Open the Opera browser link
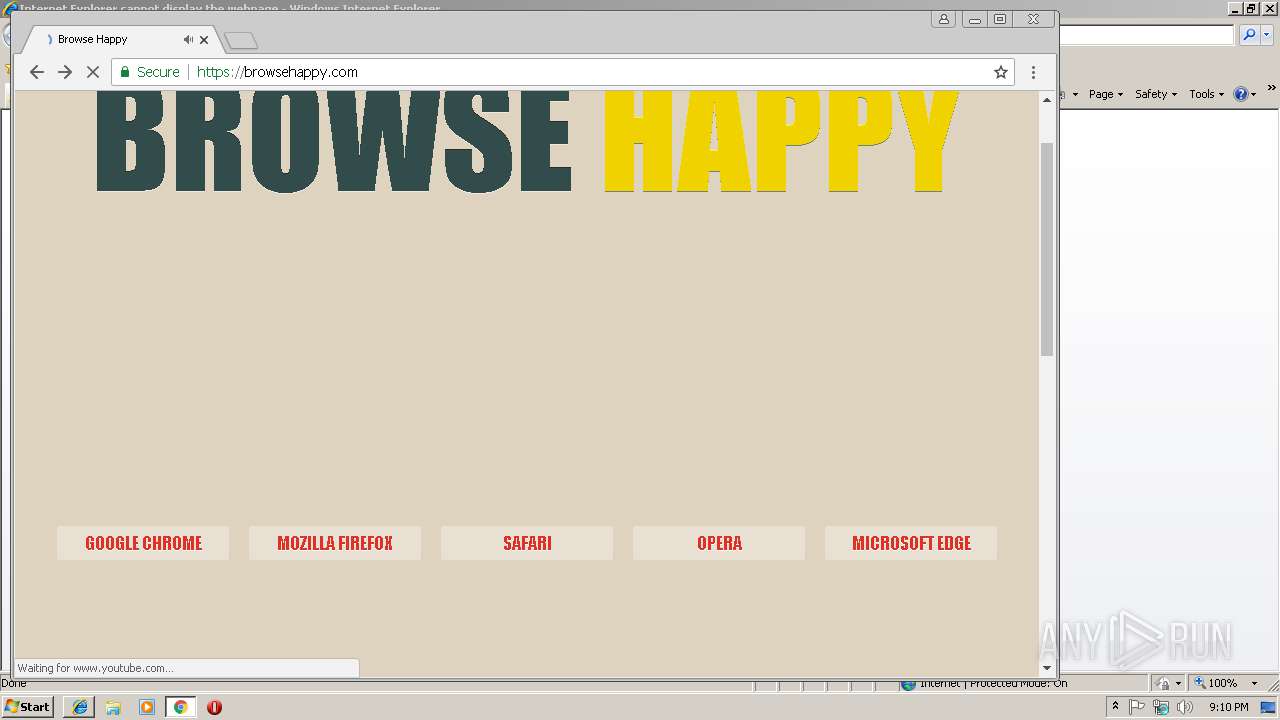 [719, 543]
